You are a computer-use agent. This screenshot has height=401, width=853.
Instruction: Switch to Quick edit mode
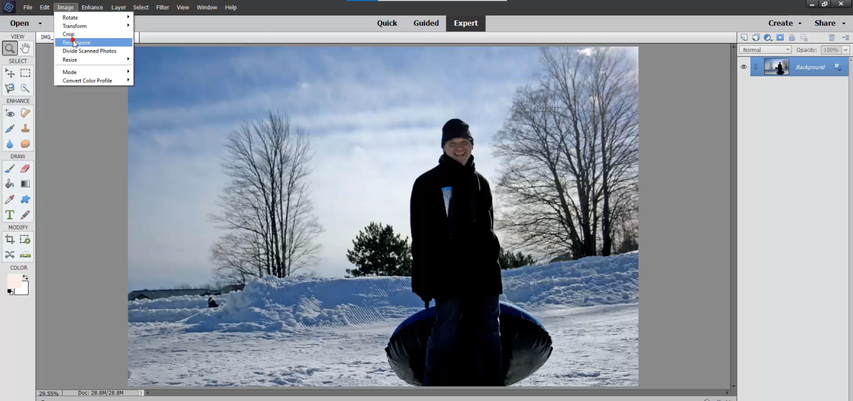pos(387,23)
